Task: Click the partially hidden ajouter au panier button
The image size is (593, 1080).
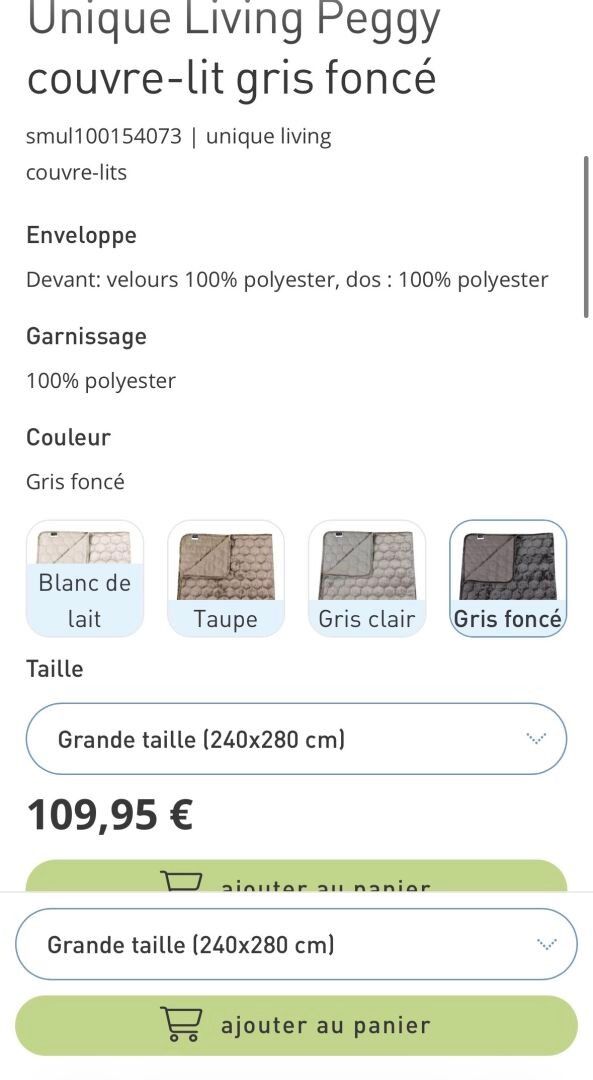Action: pos(296,876)
